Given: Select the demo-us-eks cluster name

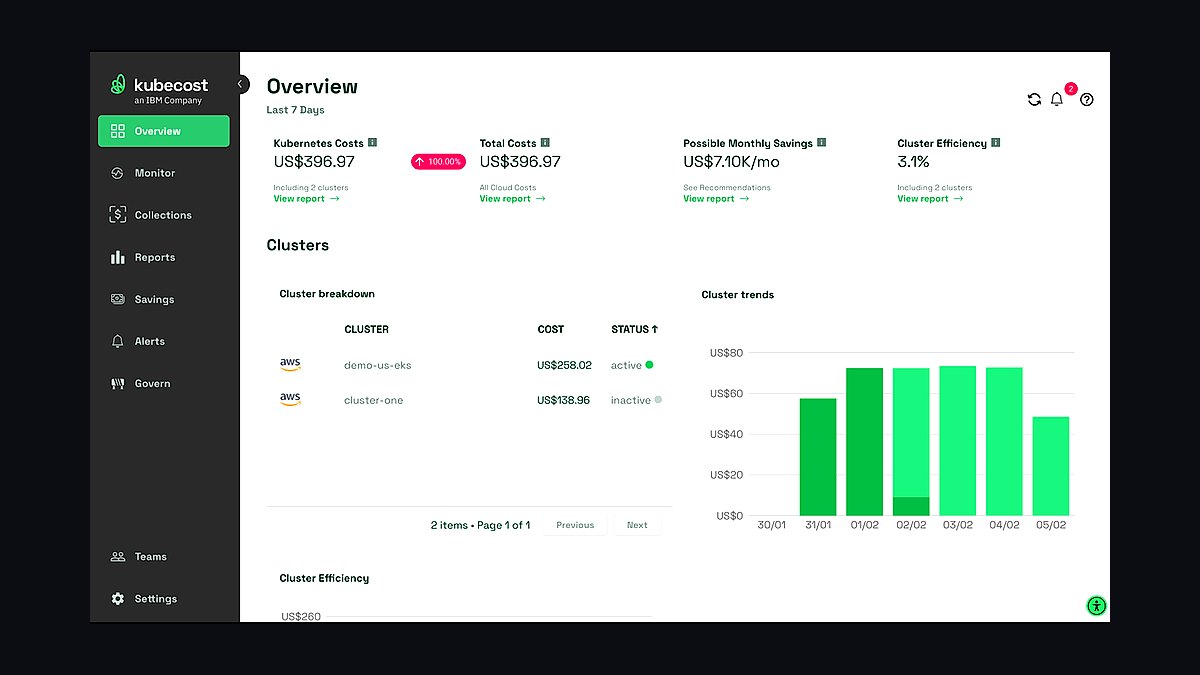Looking at the screenshot, I should pos(377,365).
